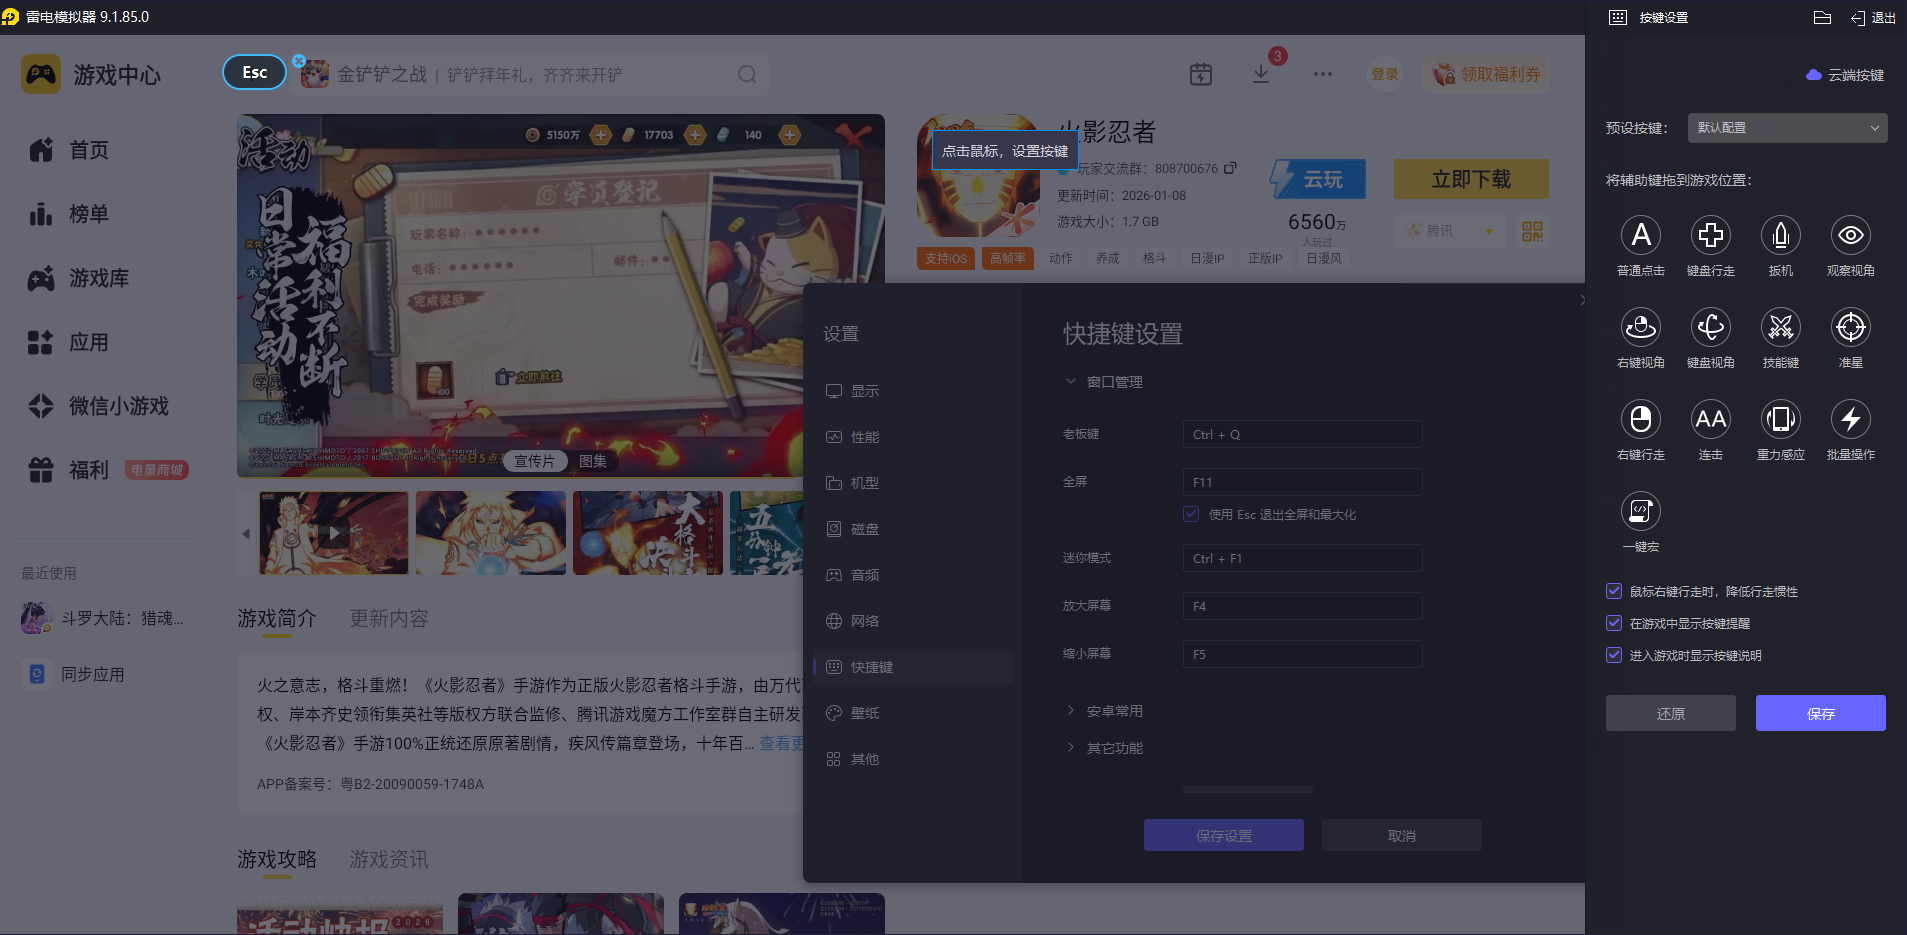Click the 老板键 shortcut field Ctrl + Q
The width and height of the screenshot is (1907, 935).
[1302, 434]
